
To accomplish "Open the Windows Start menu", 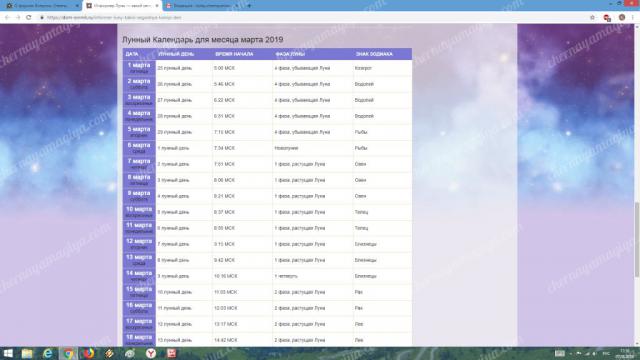I will point(8,353).
